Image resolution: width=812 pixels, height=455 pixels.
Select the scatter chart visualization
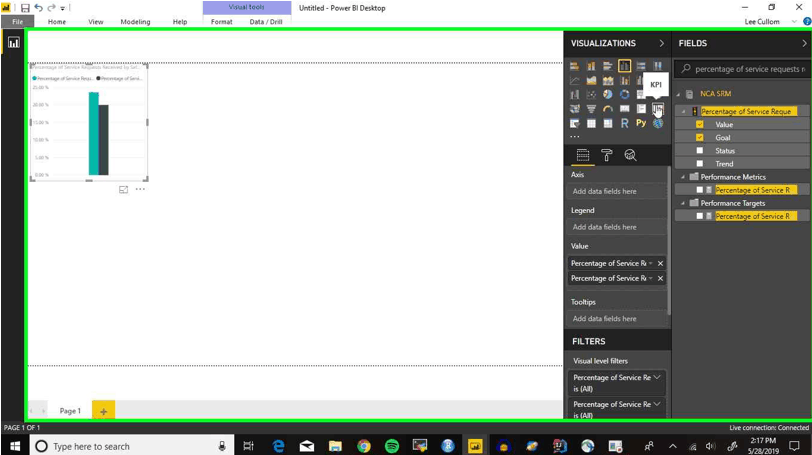591,95
